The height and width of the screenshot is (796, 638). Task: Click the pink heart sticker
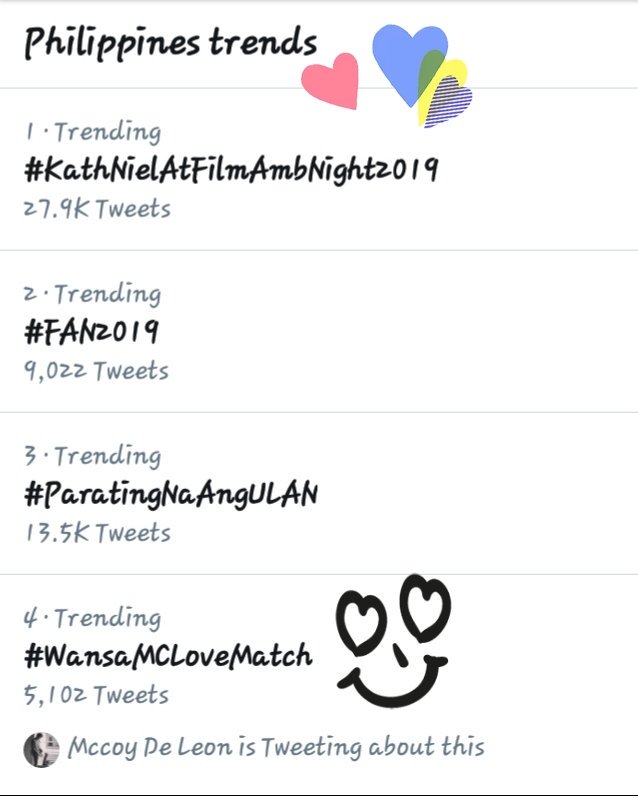point(331,80)
